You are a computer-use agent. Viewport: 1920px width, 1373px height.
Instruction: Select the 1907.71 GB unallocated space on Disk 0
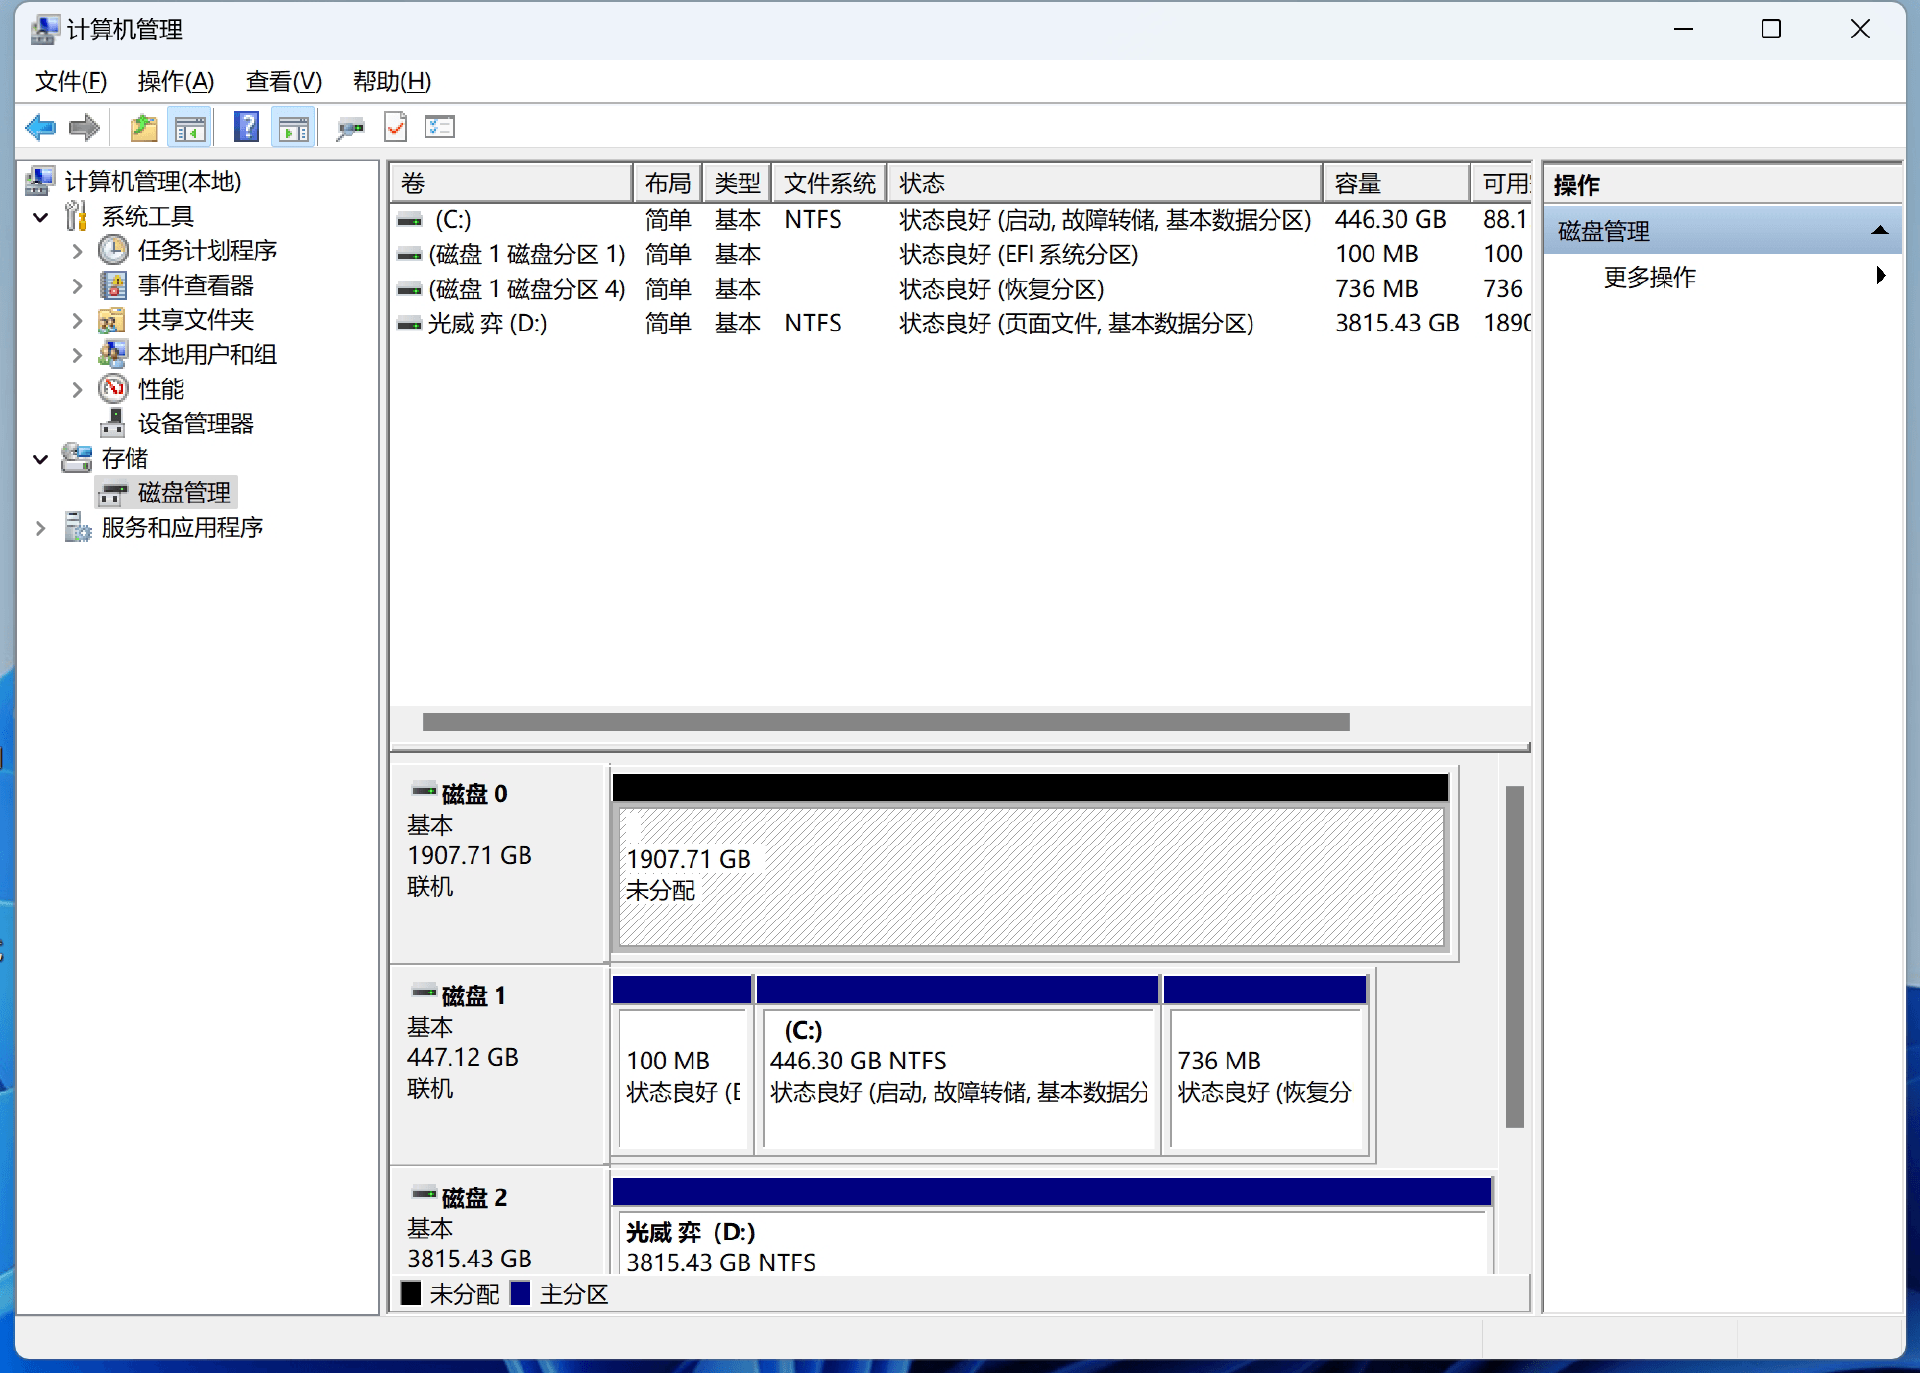(1030, 875)
